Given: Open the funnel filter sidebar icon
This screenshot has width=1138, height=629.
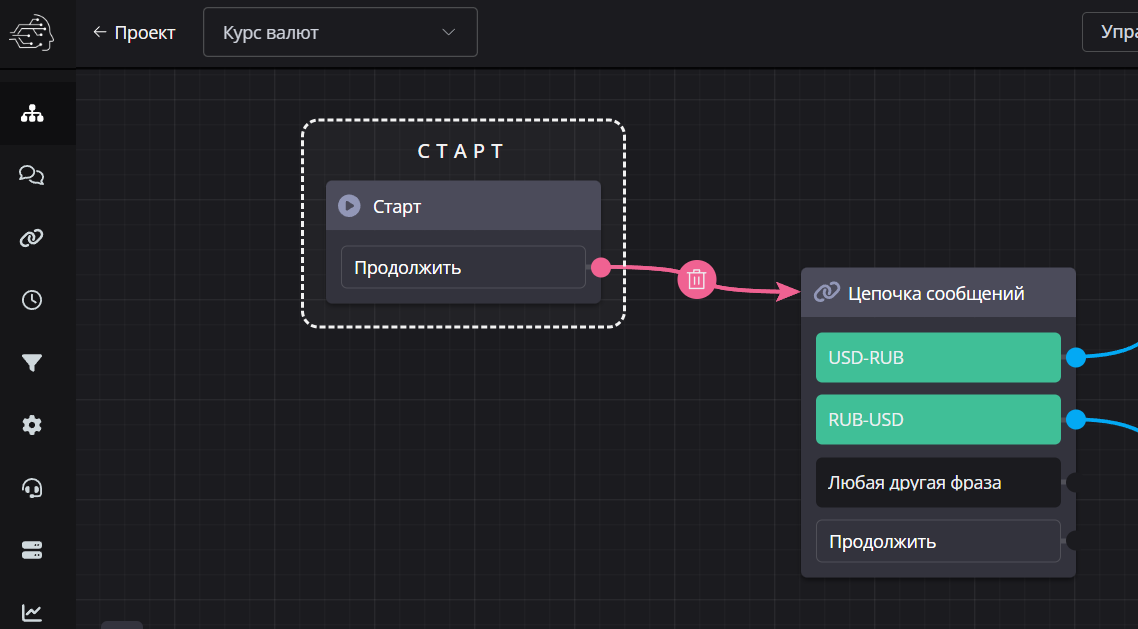Looking at the screenshot, I should [x=32, y=363].
